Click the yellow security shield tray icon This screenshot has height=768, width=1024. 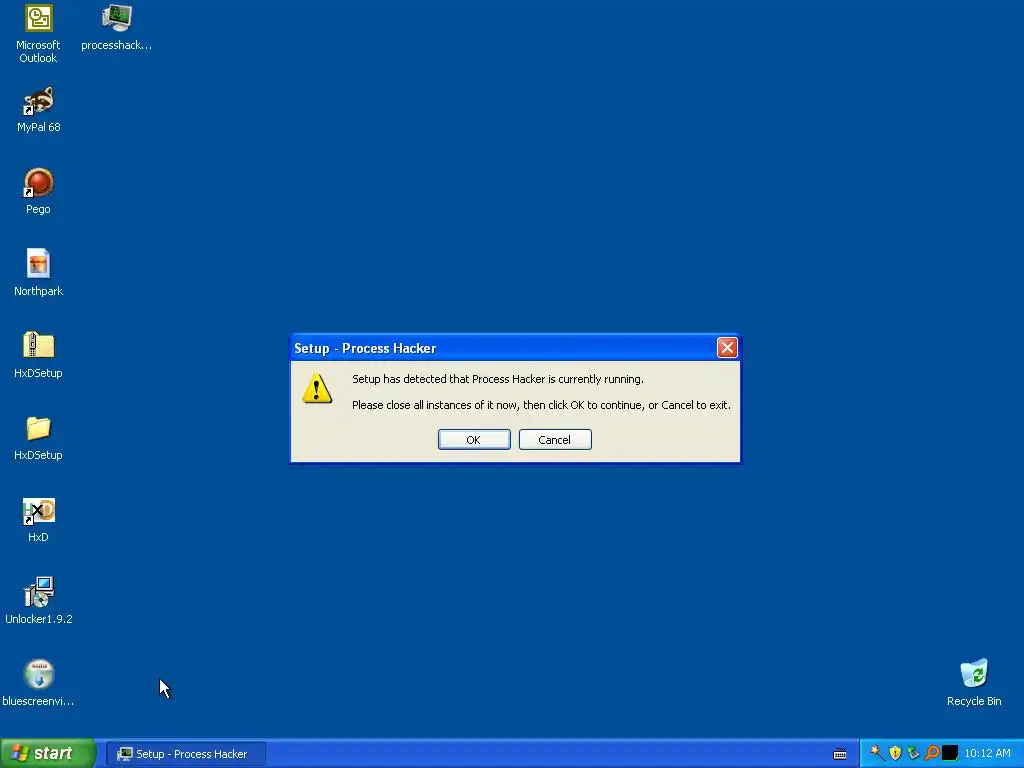point(895,753)
